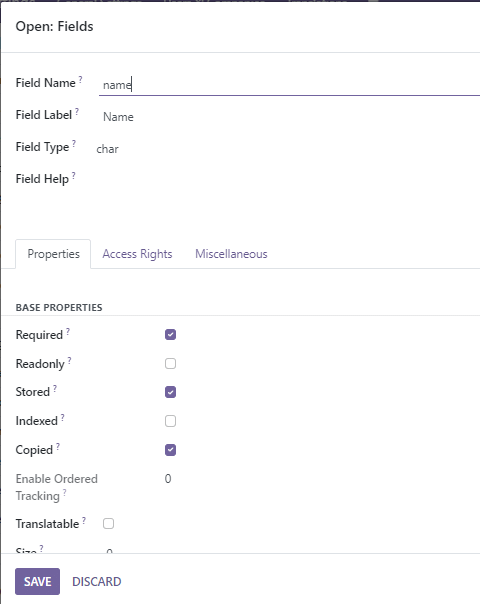Switch to the Access Rights tab
Image resolution: width=480 pixels, height=604 pixels.
pos(137,254)
